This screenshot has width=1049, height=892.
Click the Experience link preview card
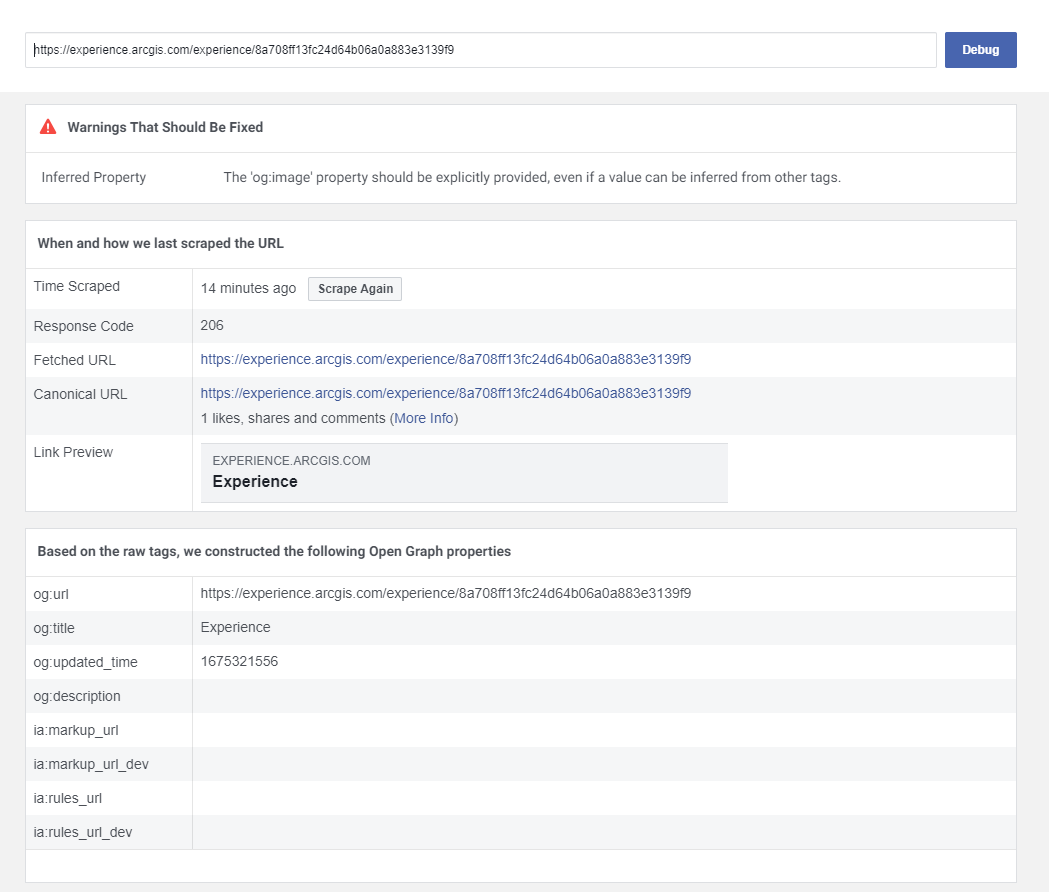click(x=464, y=473)
